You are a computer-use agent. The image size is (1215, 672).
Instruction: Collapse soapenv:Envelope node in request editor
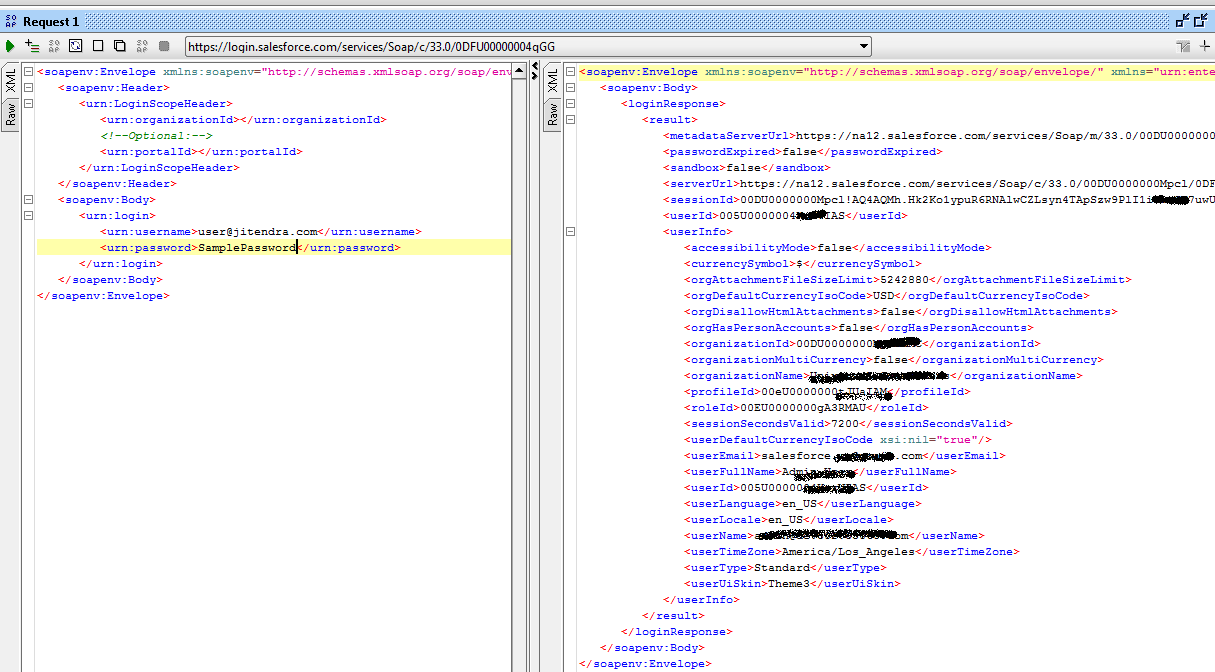coord(27,72)
